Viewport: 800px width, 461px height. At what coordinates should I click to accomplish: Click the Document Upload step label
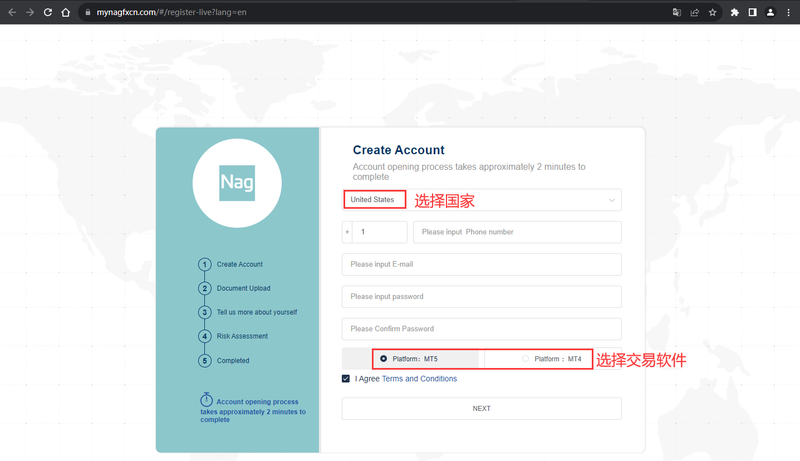(x=243, y=288)
